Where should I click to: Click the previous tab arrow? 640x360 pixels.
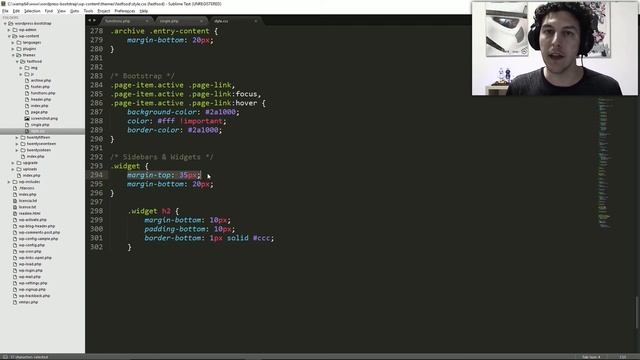click(x=90, y=20)
